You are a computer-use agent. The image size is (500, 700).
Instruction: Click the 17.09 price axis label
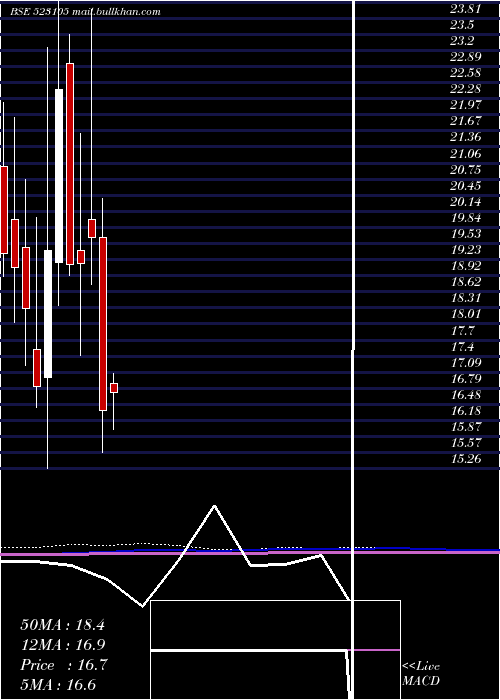[466, 363]
